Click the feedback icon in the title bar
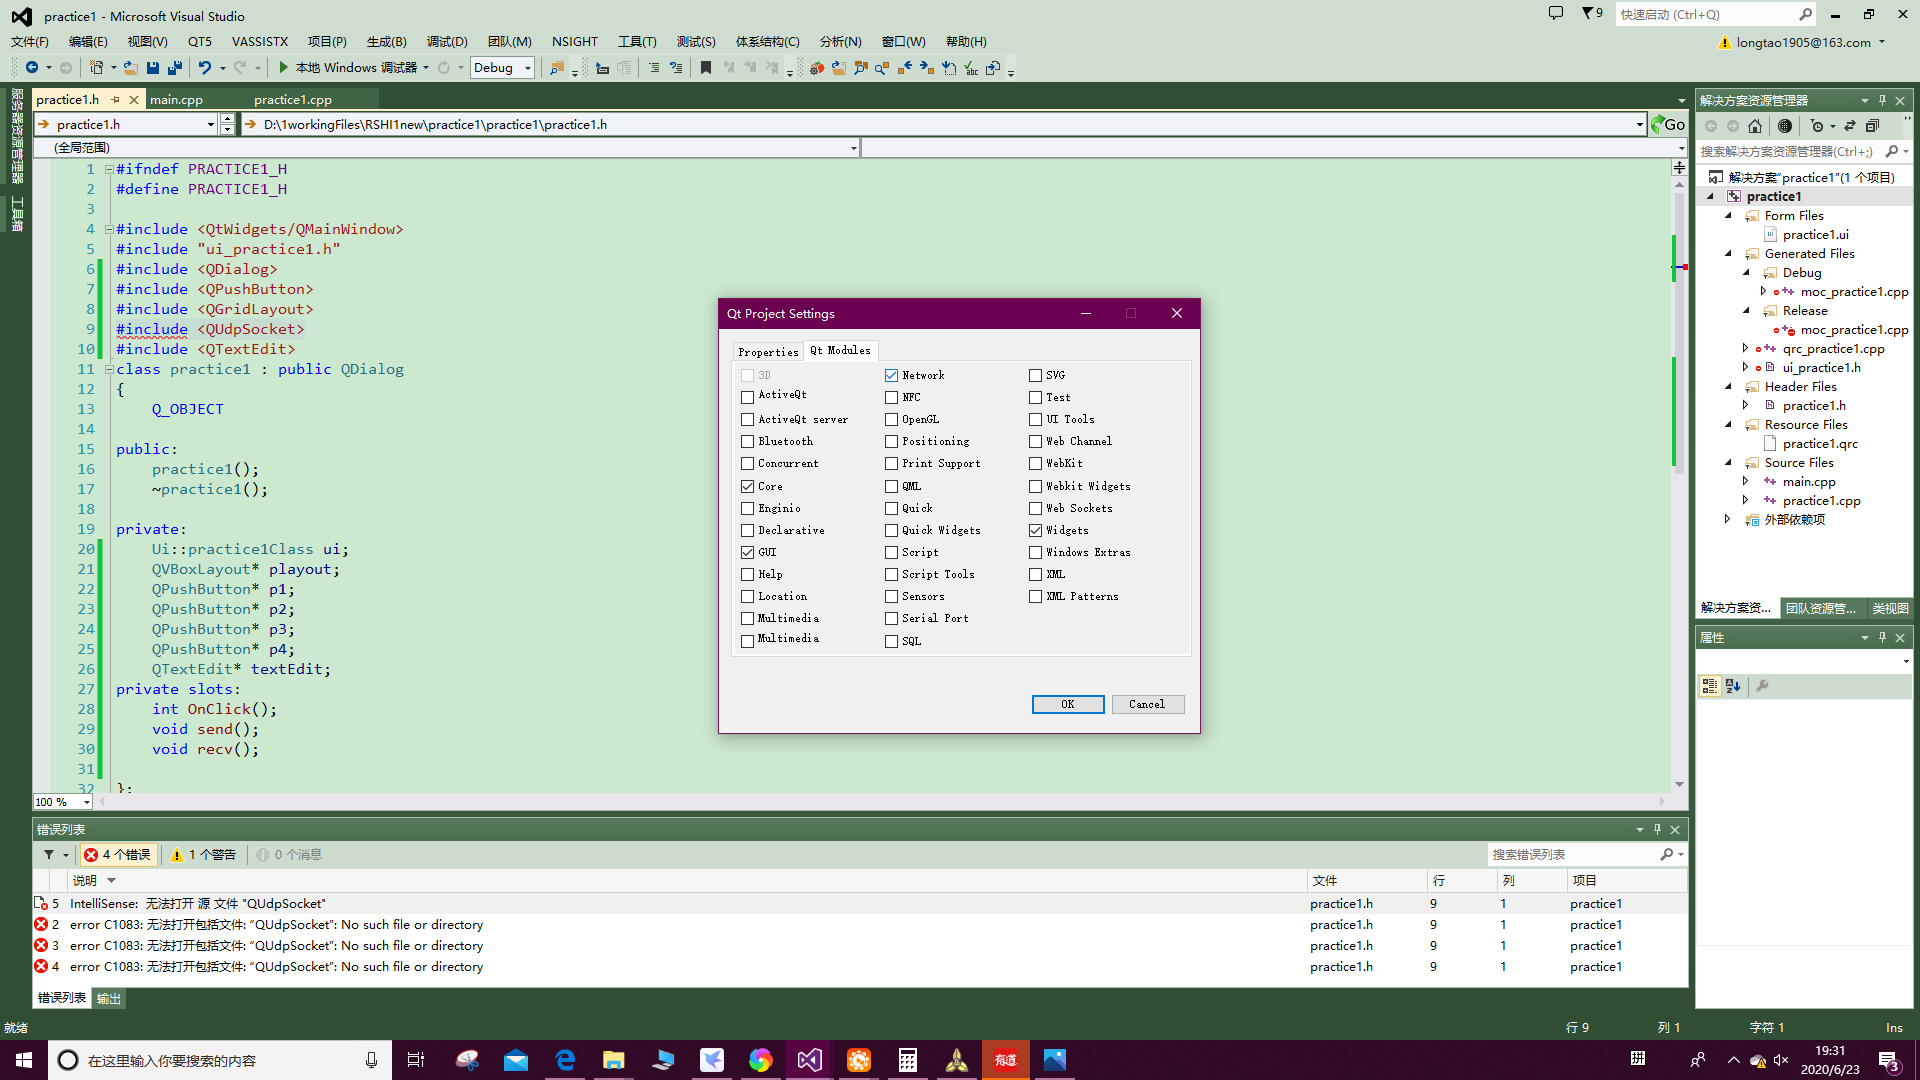This screenshot has height=1080, width=1920. click(1556, 14)
